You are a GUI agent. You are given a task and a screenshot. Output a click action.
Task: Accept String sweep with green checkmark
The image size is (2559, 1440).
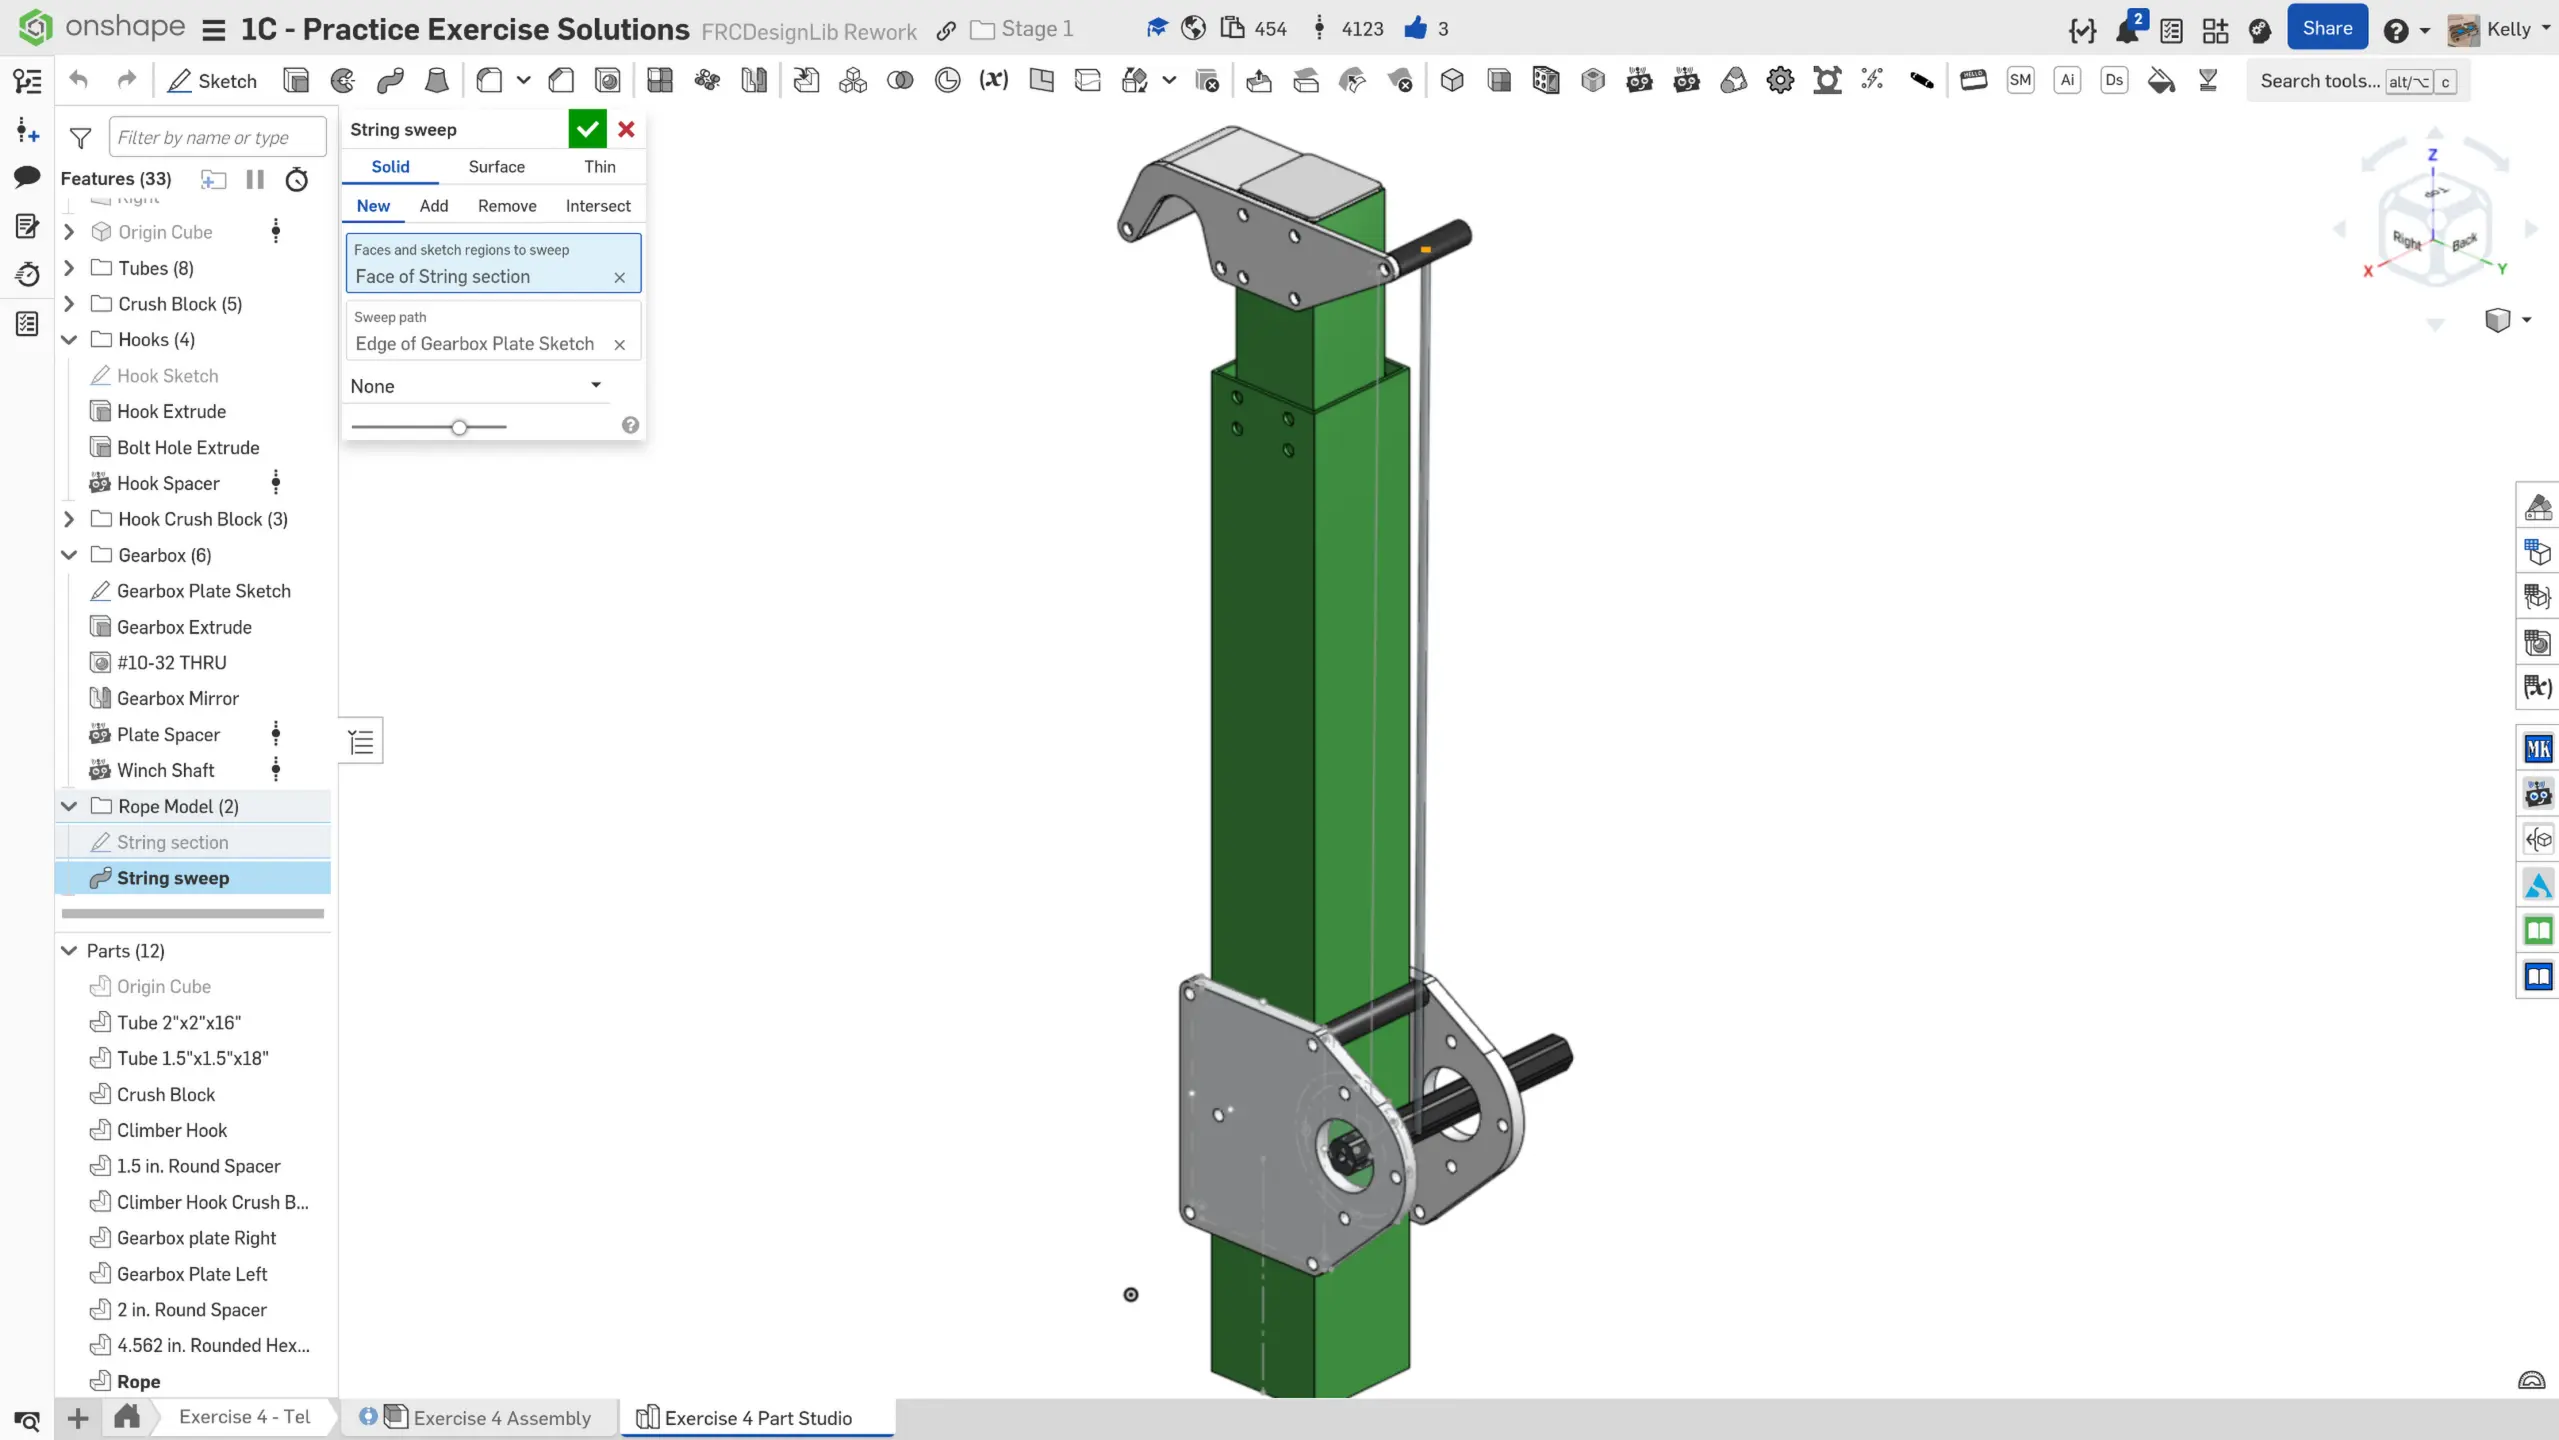click(x=587, y=129)
